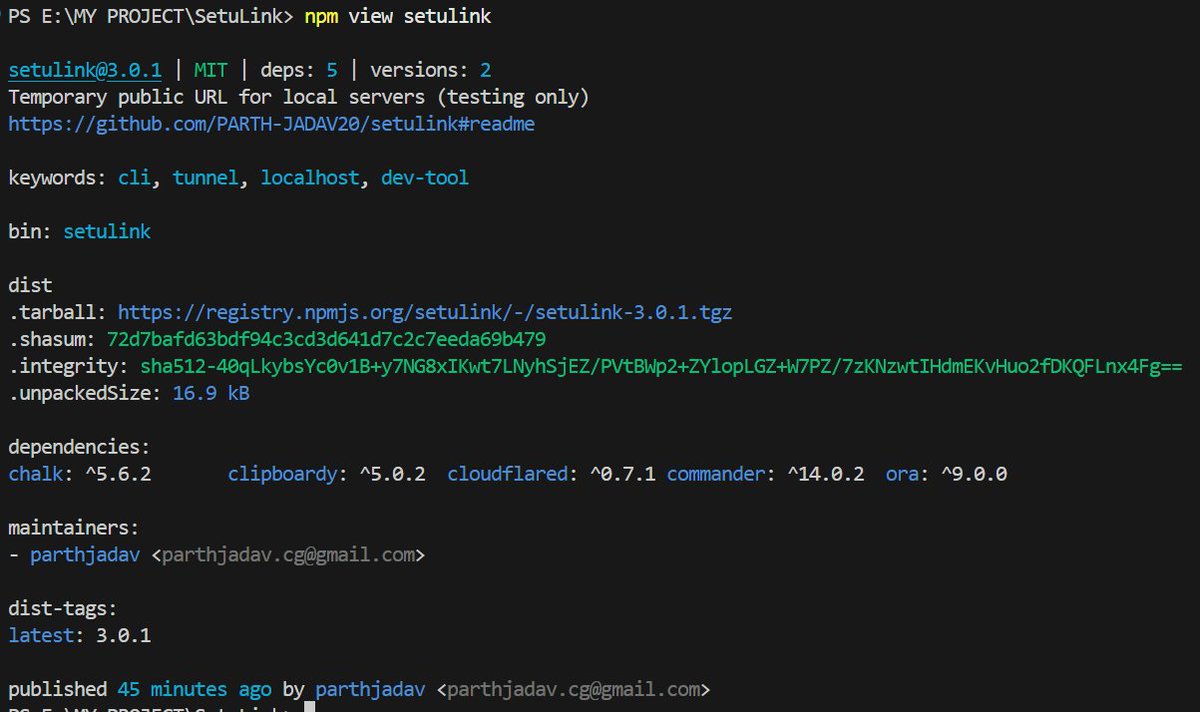Click the 'latest' dist-tag label
Image resolution: width=1200 pixels, height=712 pixels.
click(41, 635)
